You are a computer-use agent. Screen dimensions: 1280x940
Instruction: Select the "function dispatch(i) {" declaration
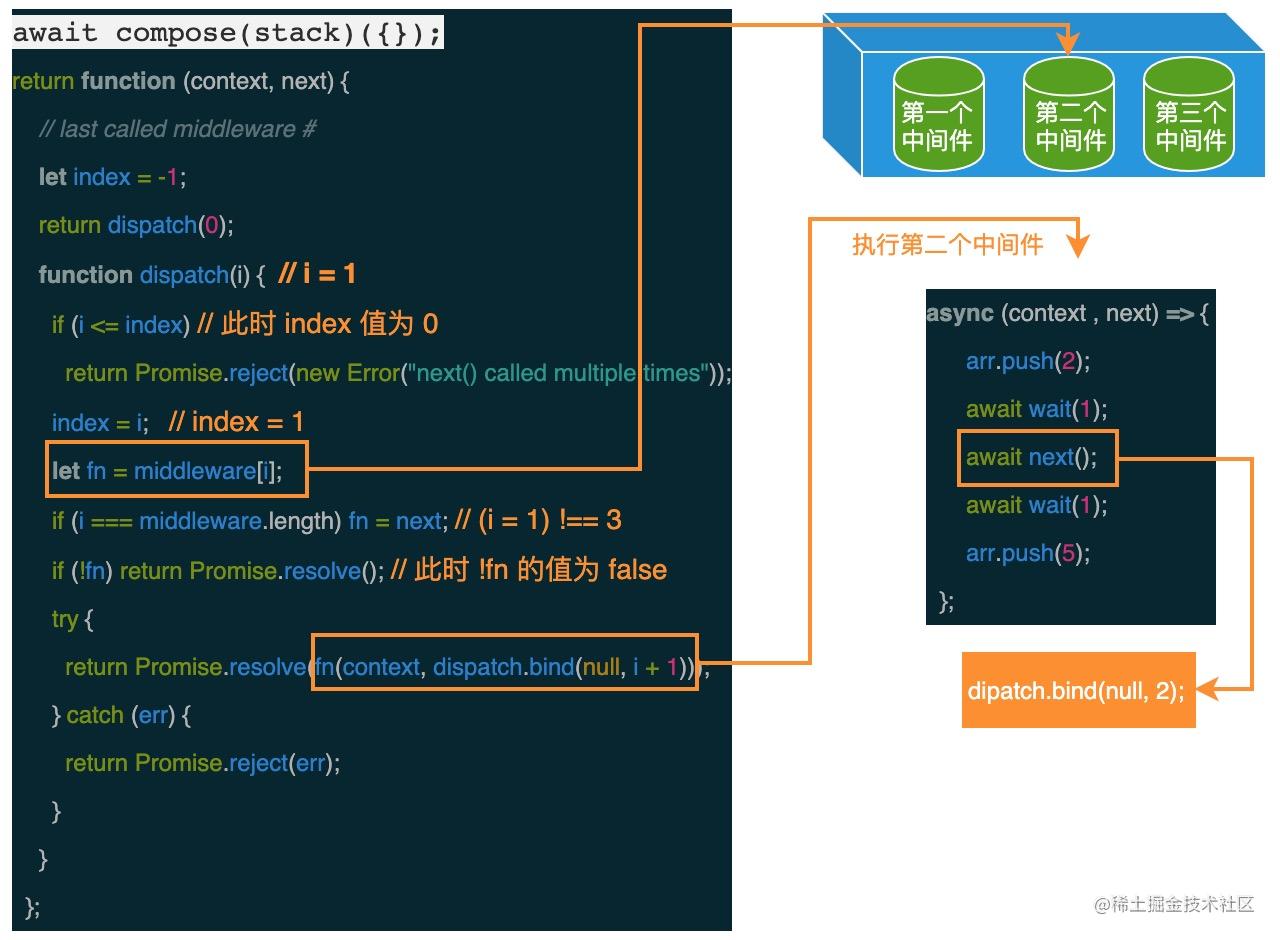click(x=151, y=274)
